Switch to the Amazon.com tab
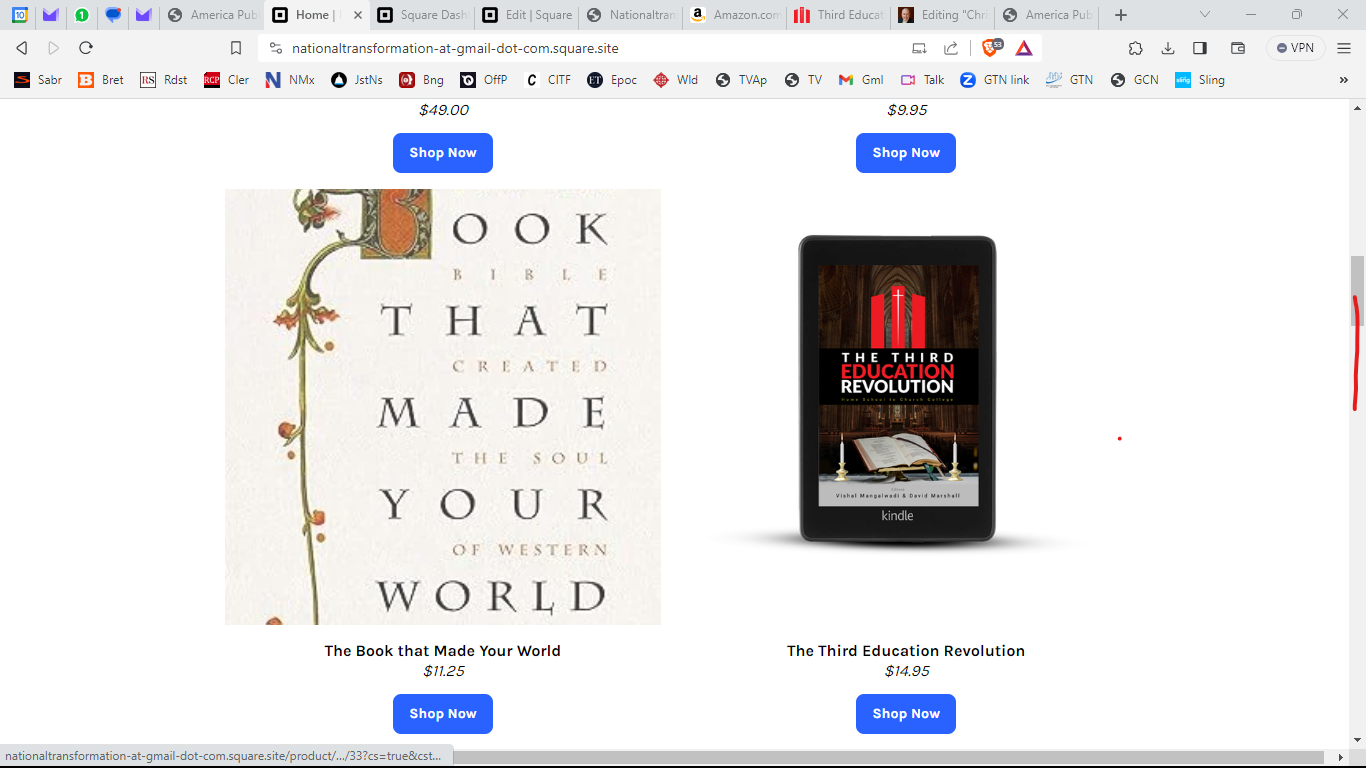1366x768 pixels. [x=735, y=15]
